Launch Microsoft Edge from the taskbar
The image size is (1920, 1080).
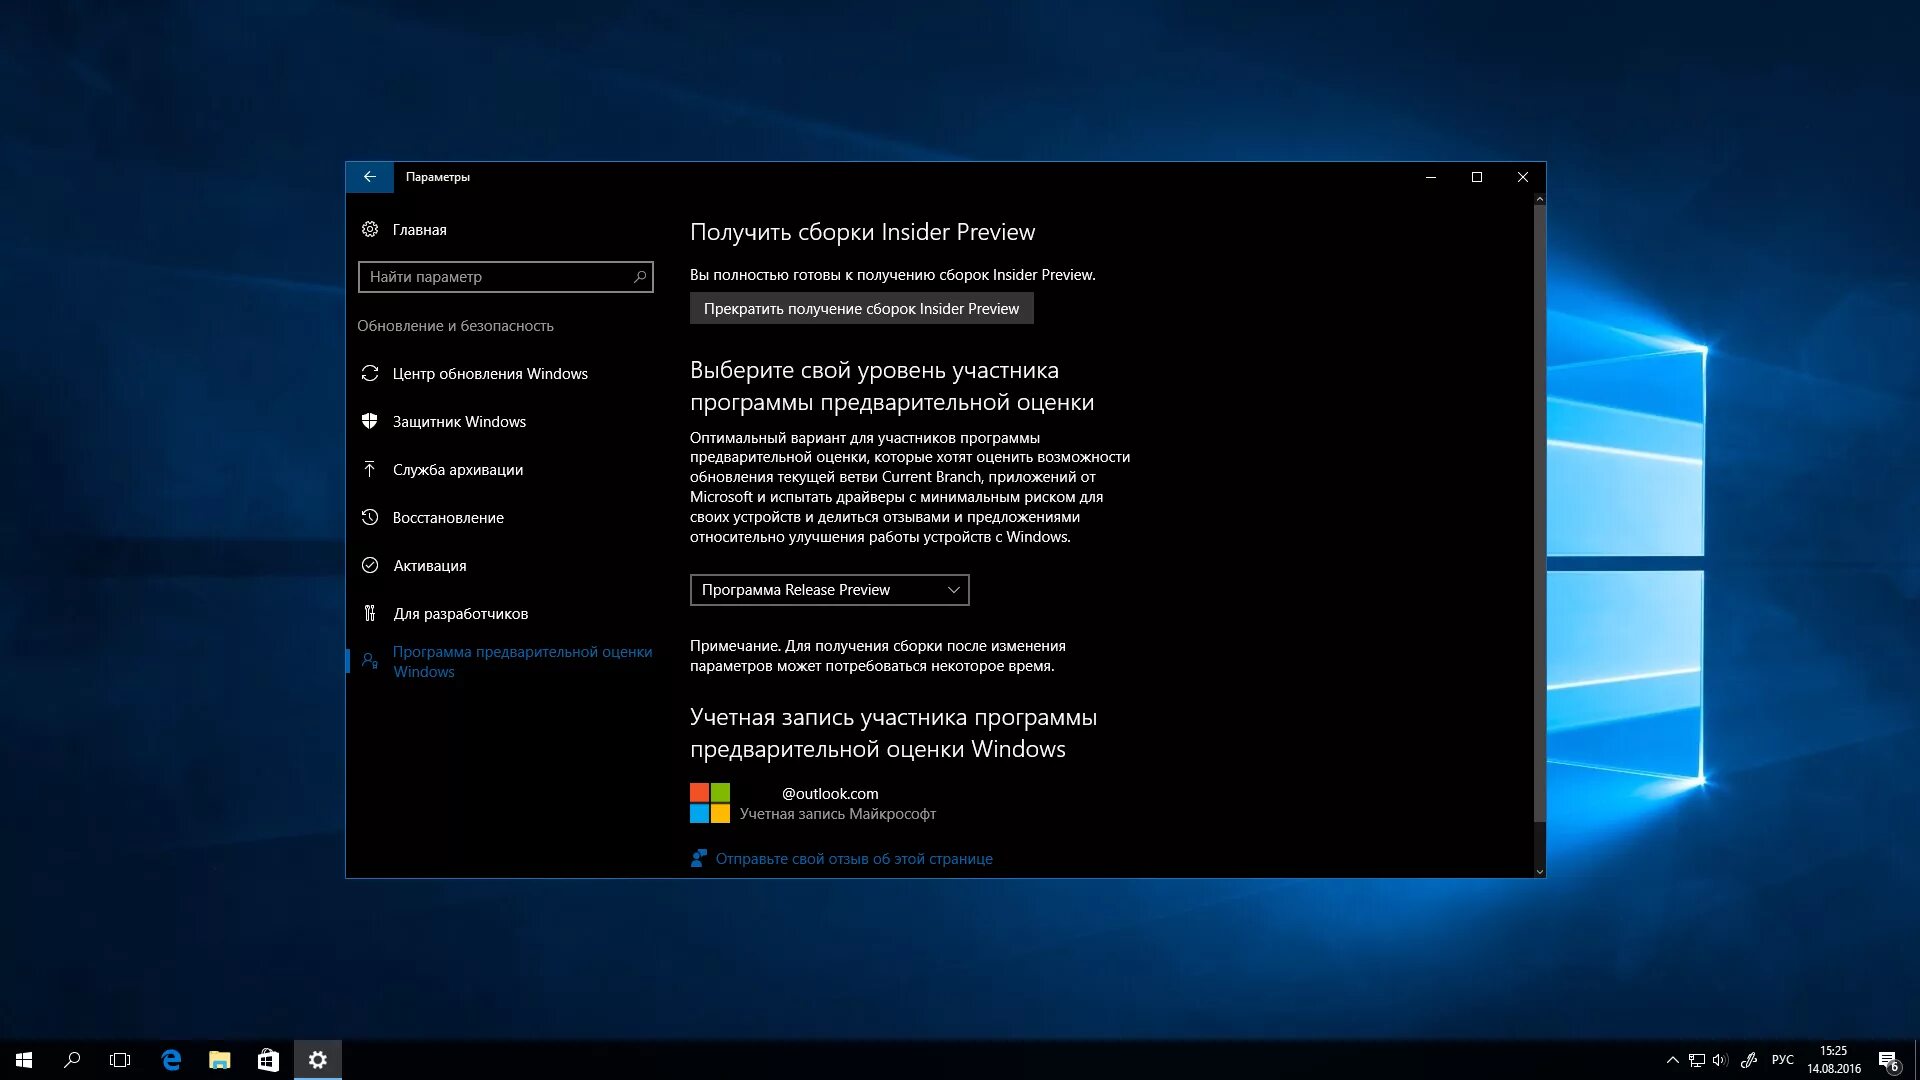171,1060
